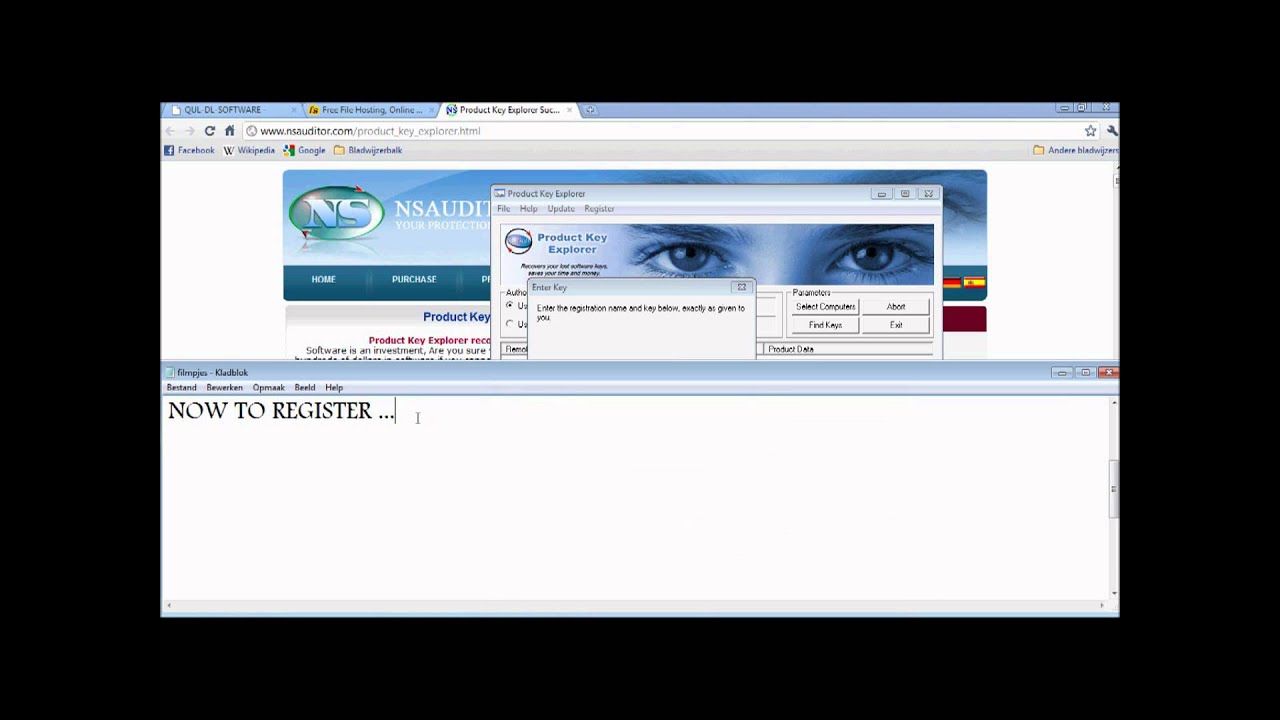Click the NS Nsauditor logo
This screenshot has width=1280, height=720.
click(336, 212)
